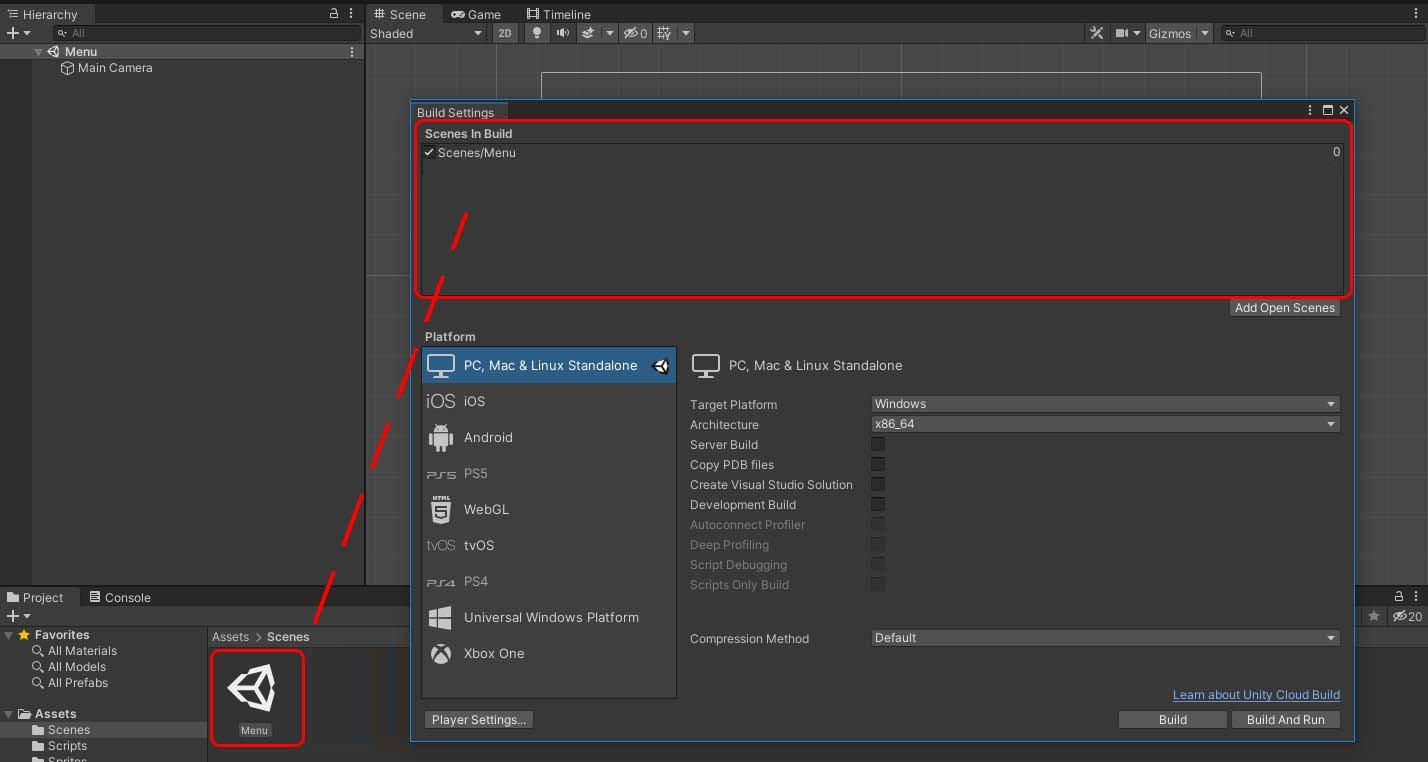Toggle scene audio speaker icon
The image size is (1428, 762).
(563, 33)
